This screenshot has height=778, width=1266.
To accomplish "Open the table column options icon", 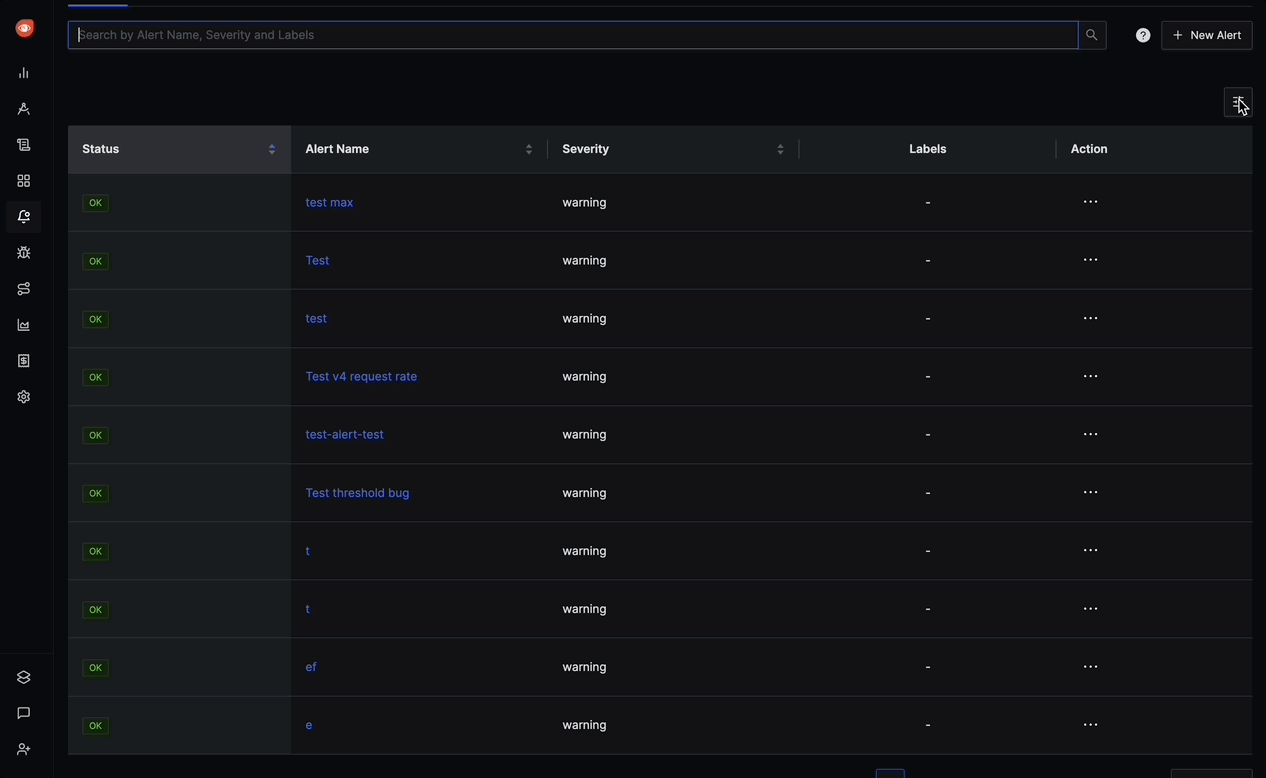I will [1238, 102].
